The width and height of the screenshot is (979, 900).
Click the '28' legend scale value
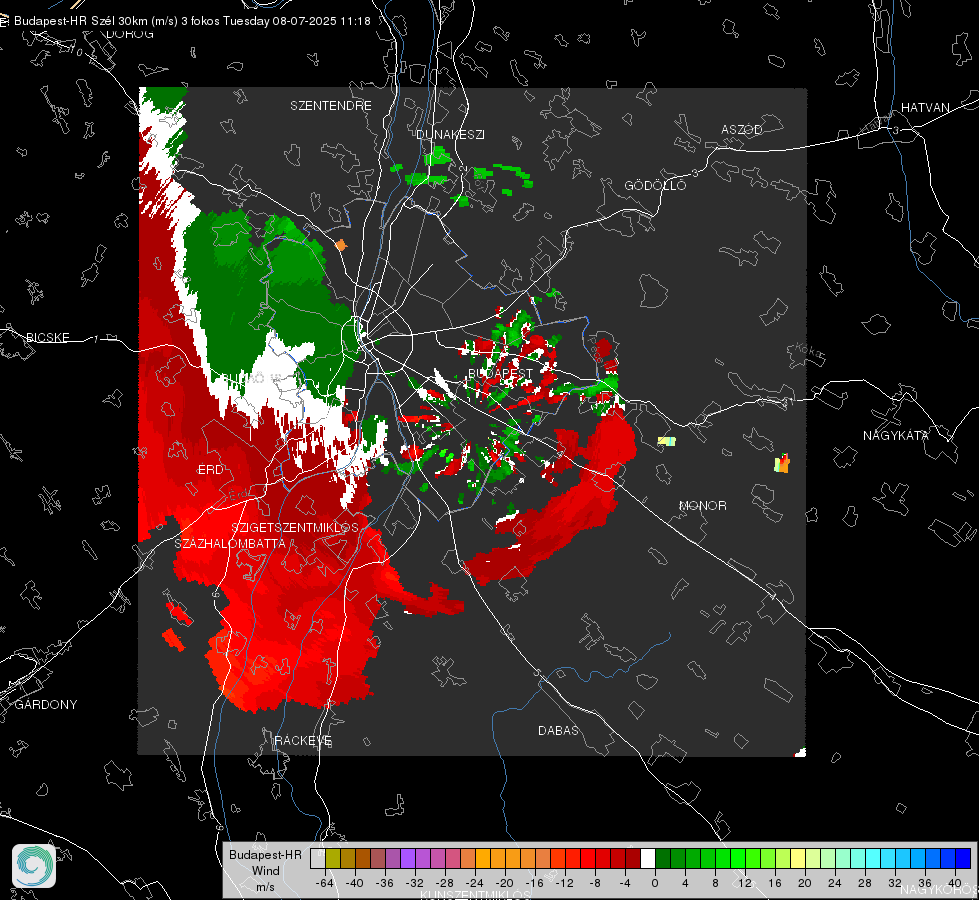tap(865, 883)
